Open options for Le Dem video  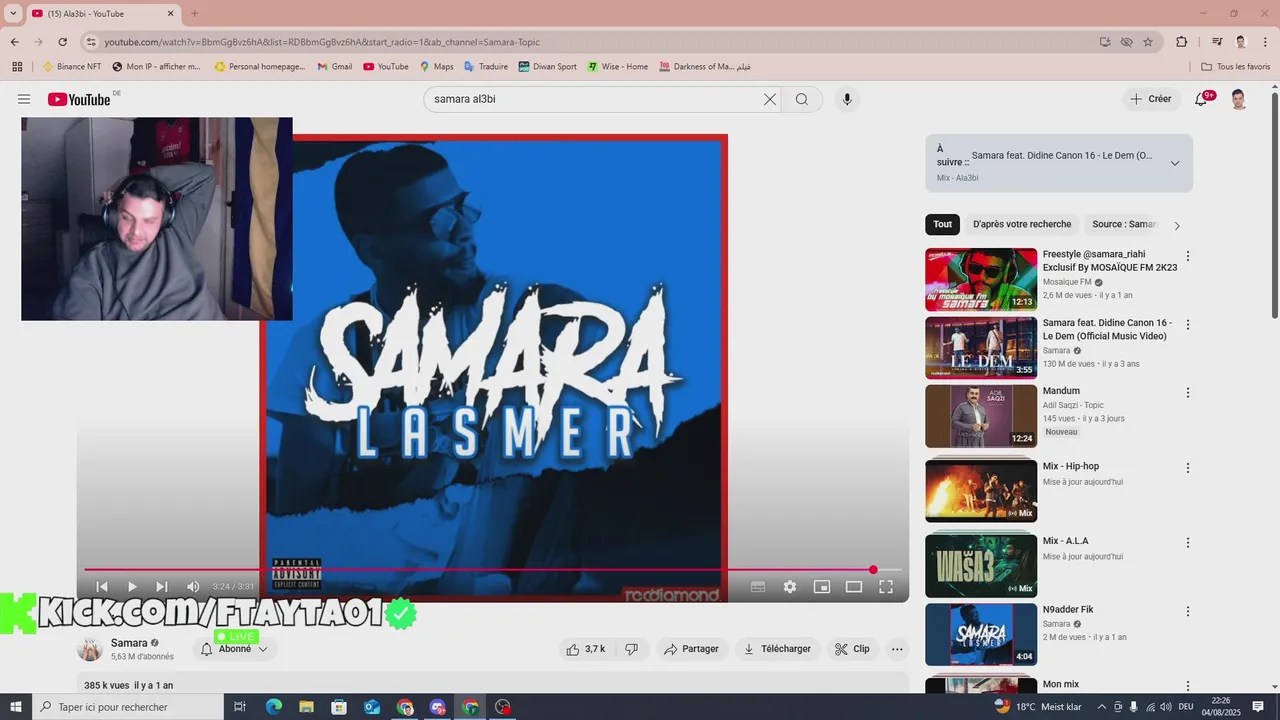(1188, 325)
